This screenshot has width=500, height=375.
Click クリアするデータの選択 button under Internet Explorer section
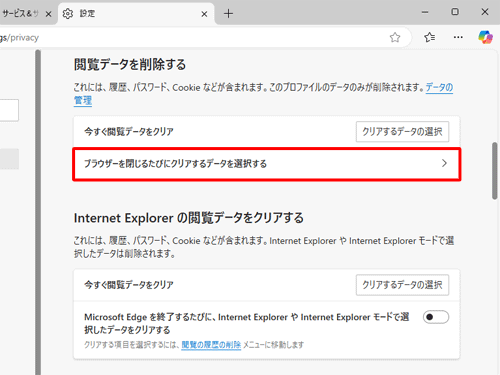tap(402, 285)
